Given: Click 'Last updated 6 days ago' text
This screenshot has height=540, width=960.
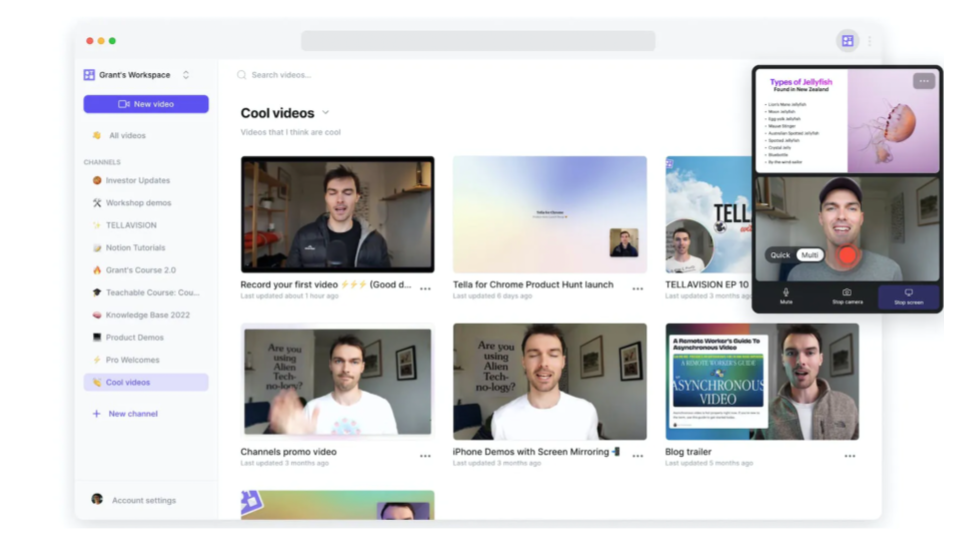Looking at the screenshot, I should 492,296.
